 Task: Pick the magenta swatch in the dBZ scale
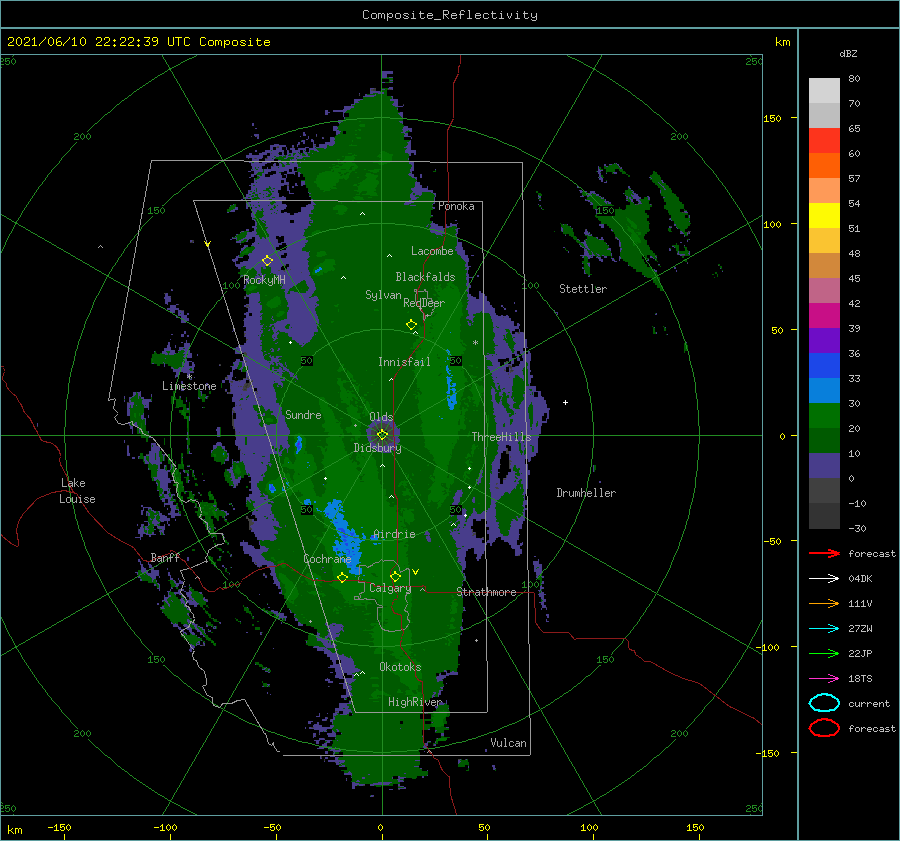pos(824,315)
